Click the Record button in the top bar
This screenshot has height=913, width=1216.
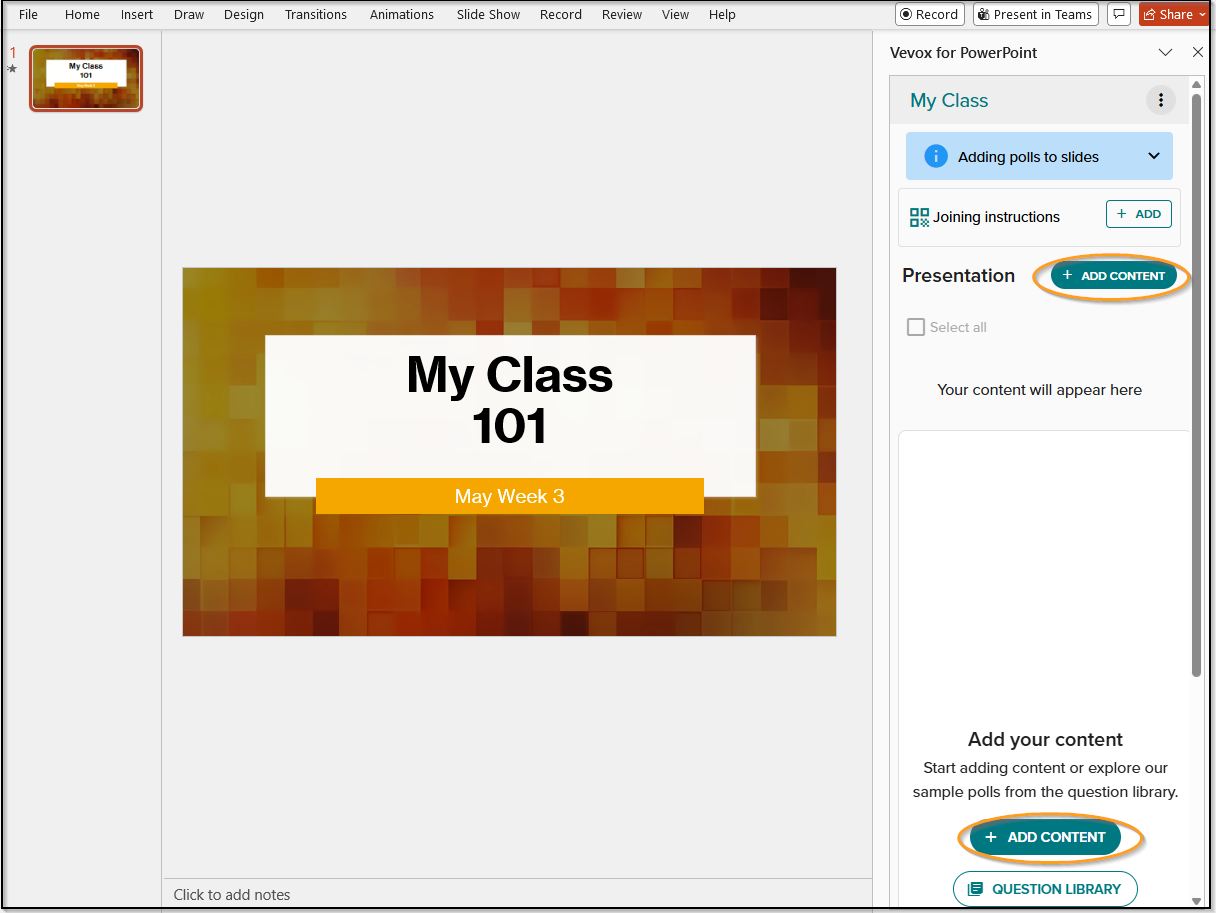929,14
